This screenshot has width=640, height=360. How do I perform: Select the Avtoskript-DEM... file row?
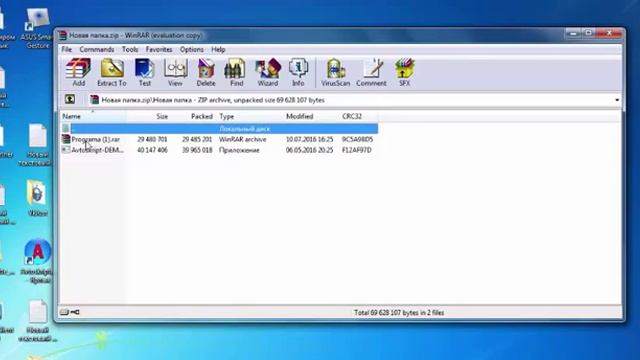(219, 150)
